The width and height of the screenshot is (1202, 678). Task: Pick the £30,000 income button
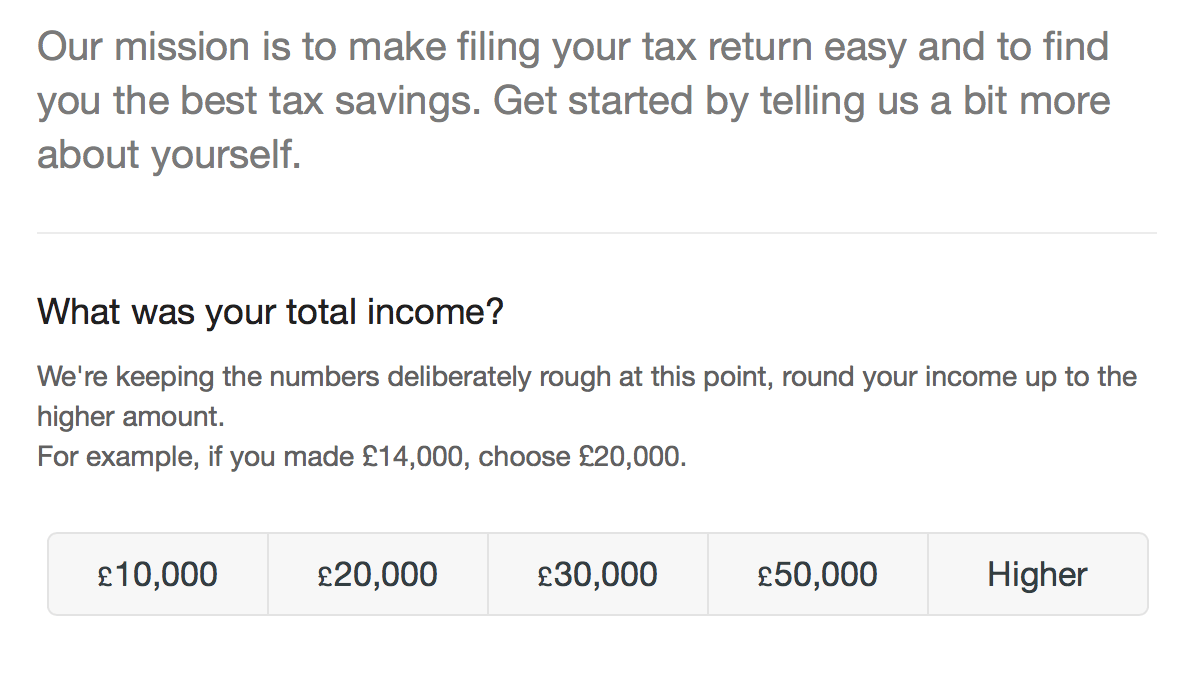[598, 574]
